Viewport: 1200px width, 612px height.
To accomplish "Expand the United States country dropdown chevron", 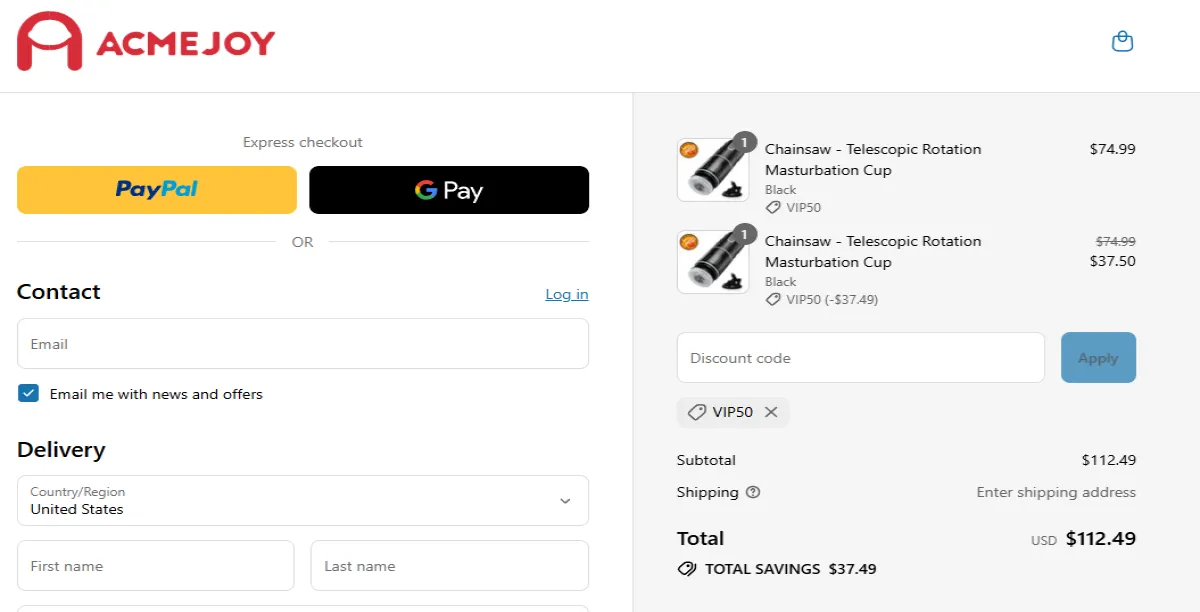I will coord(566,500).
